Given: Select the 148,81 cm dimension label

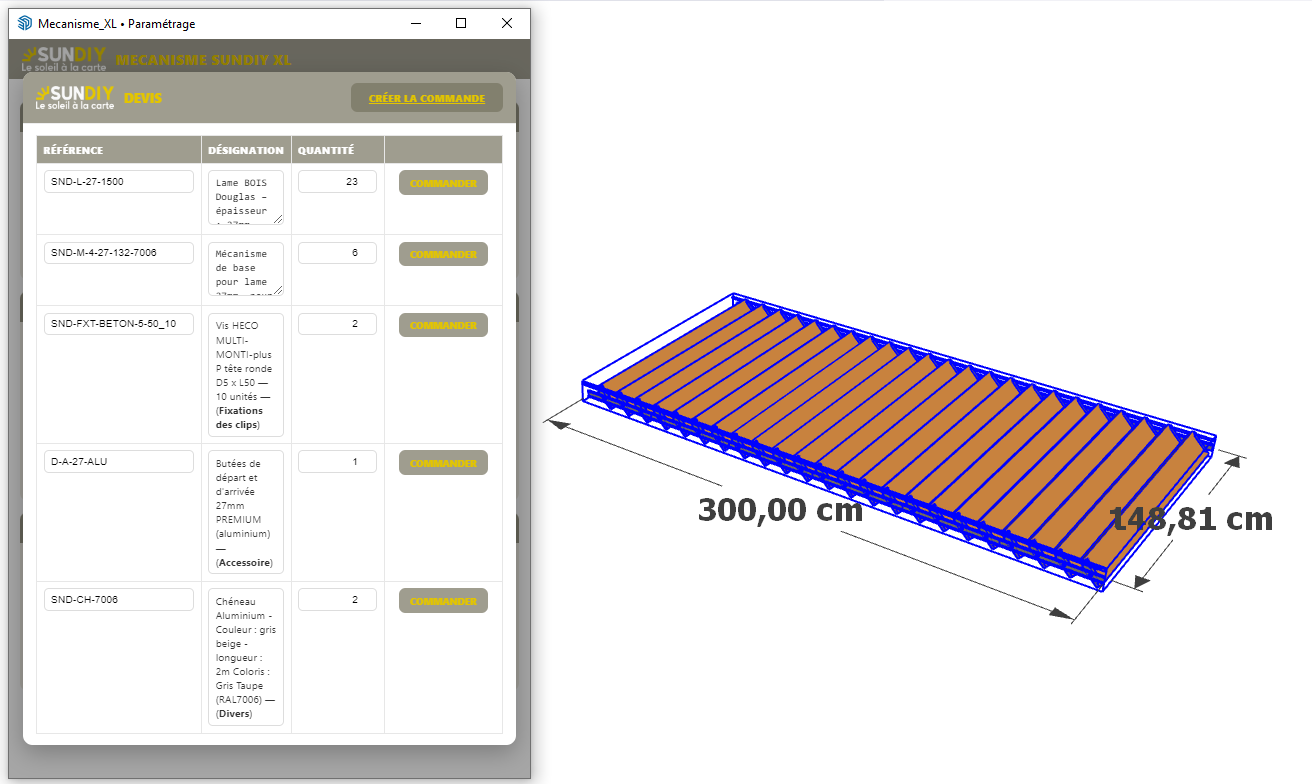Looking at the screenshot, I should coord(1193,519).
